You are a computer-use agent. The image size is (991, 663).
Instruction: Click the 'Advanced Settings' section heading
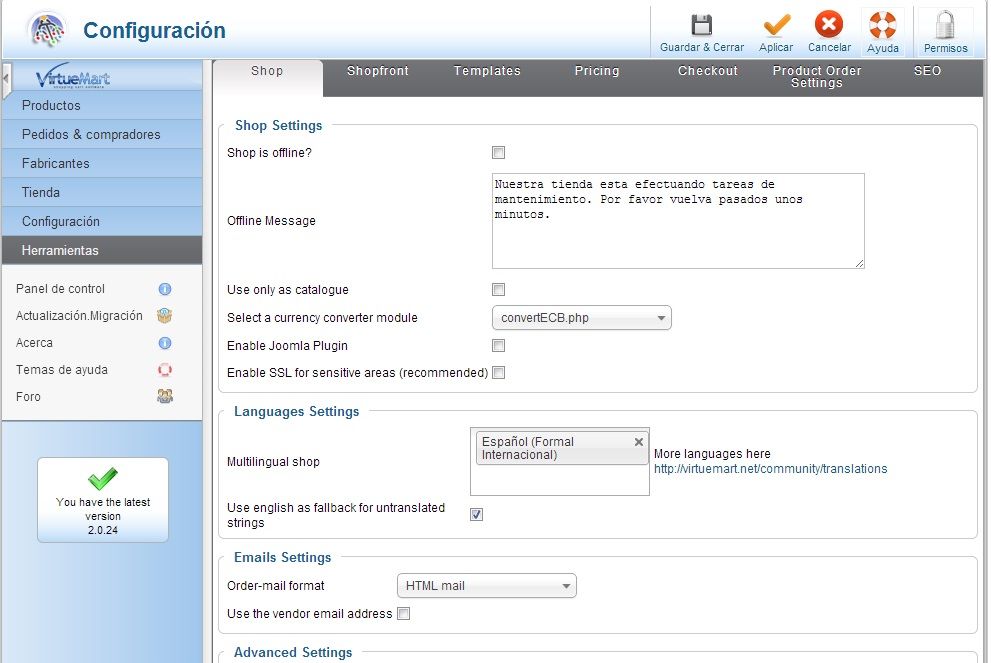point(293,652)
